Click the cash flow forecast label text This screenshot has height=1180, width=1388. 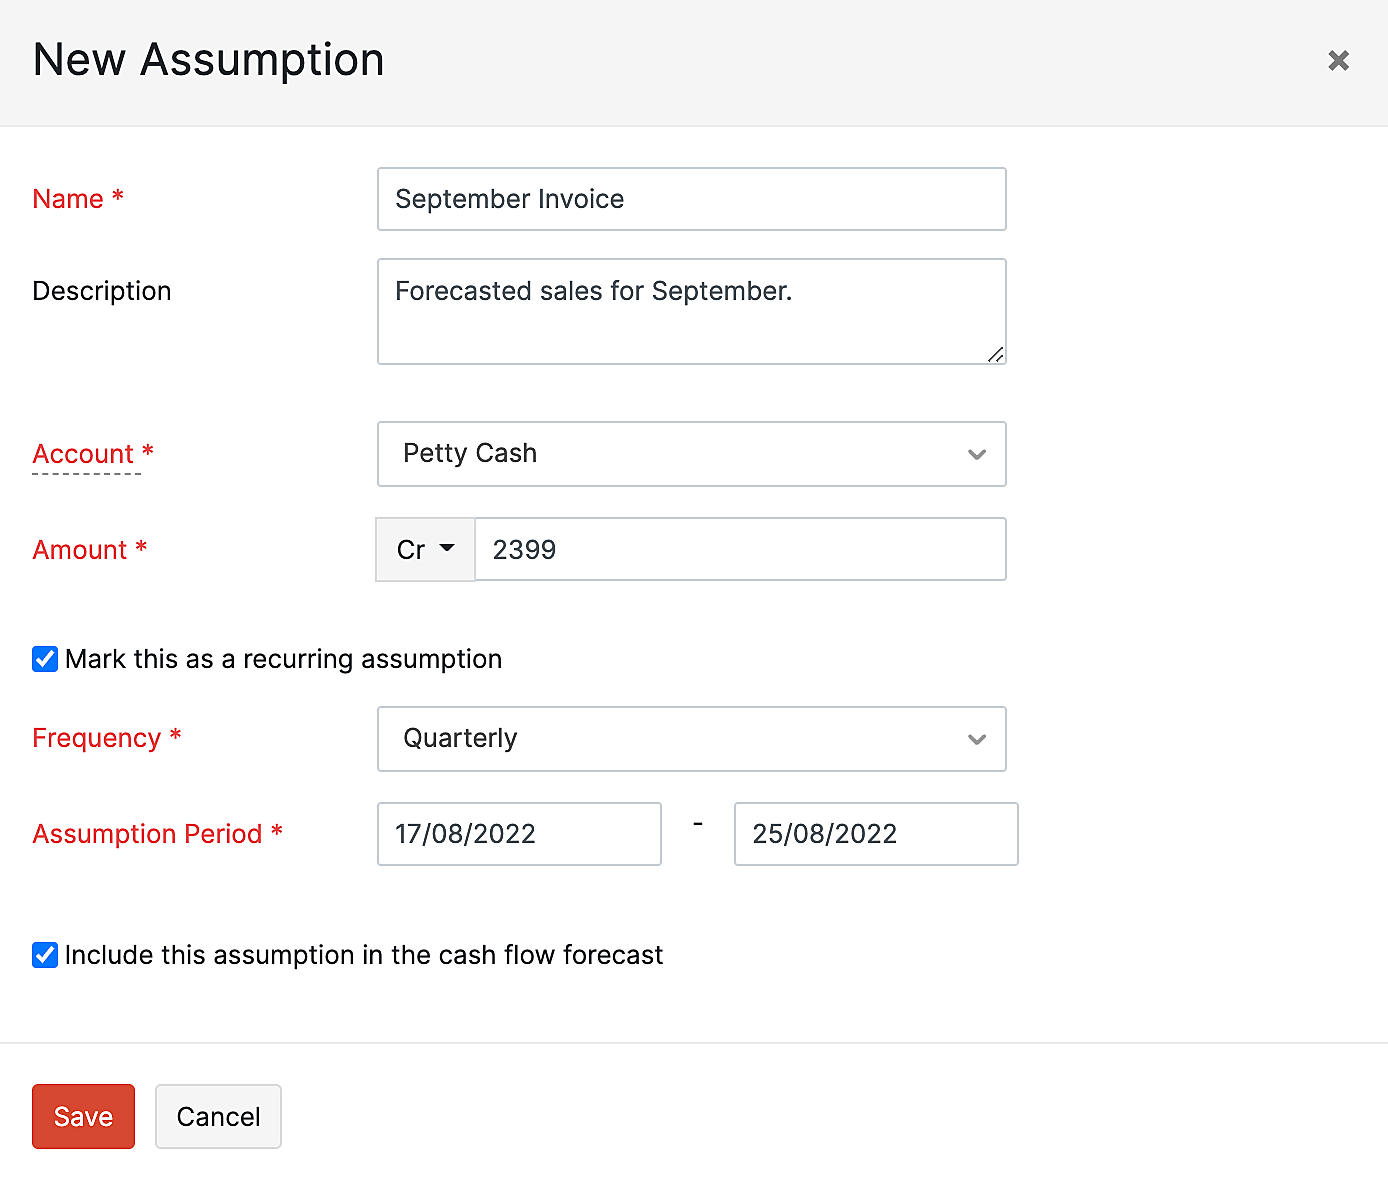tap(363, 955)
